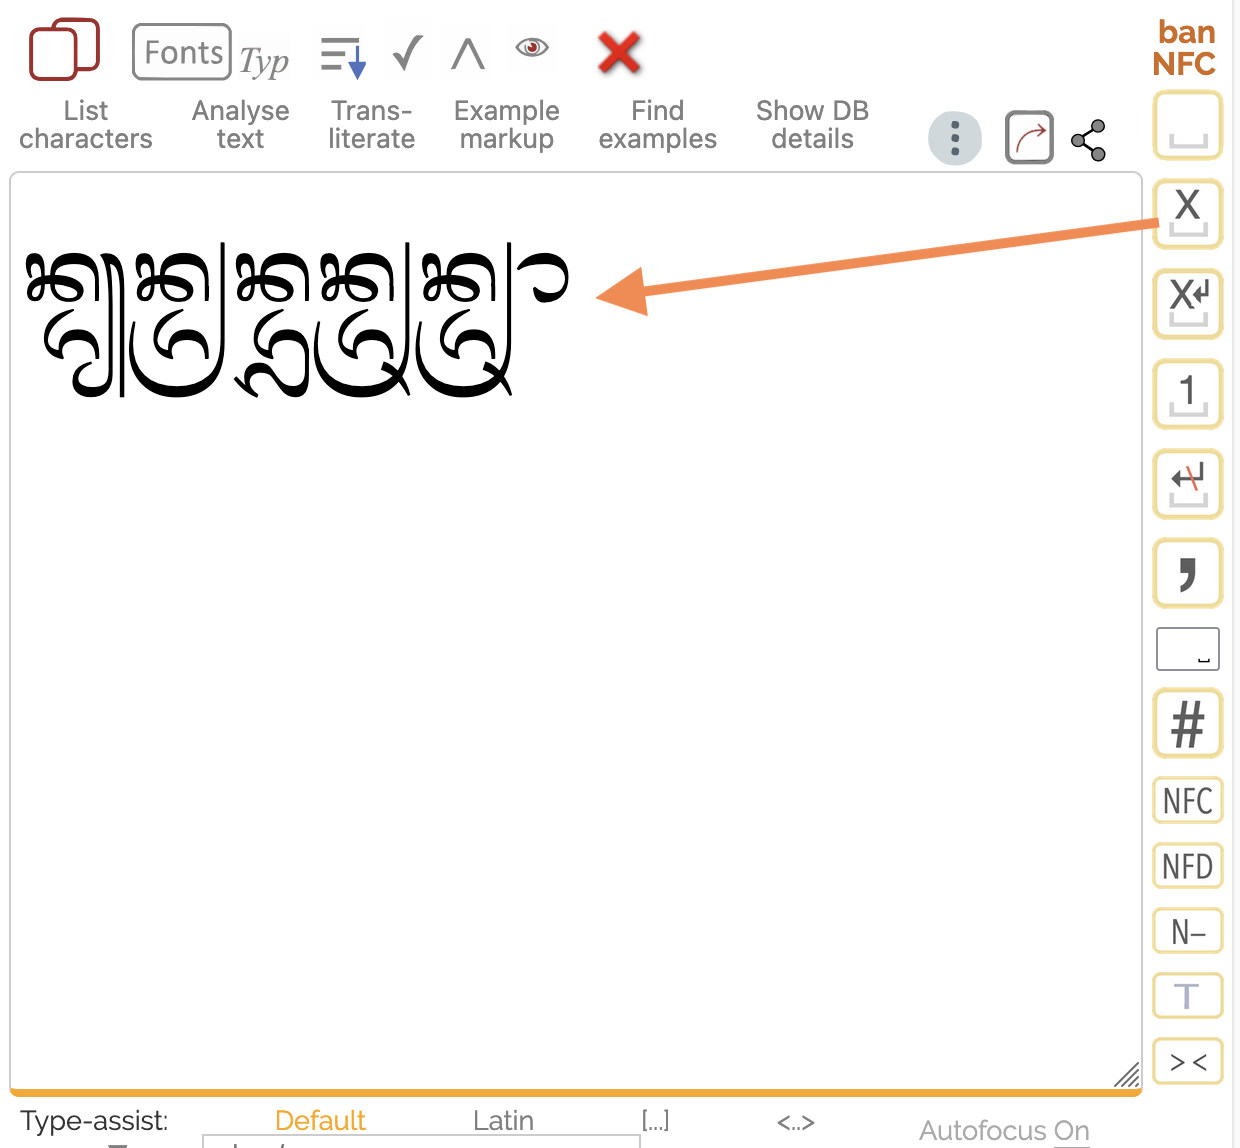Click the Show DB details label
This screenshot has width=1240, height=1148.
pos(812,125)
